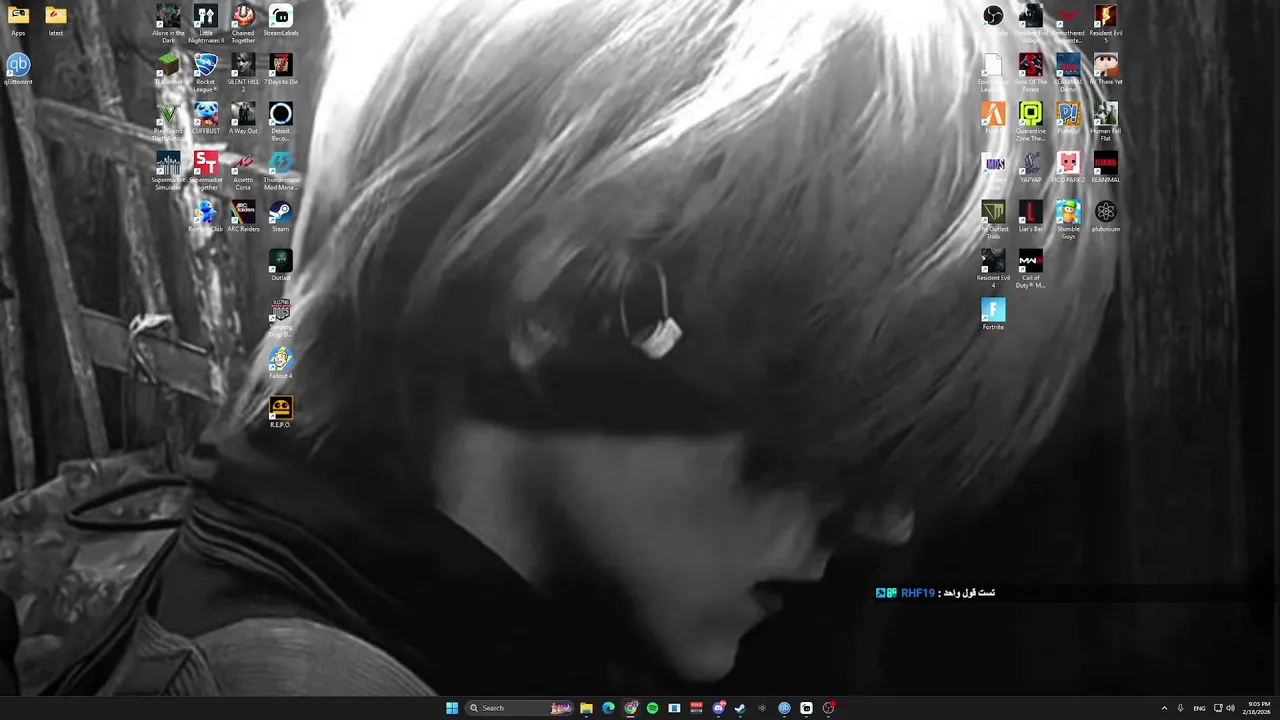Open the Apps folder on the desktop
Image resolution: width=1280 pixels, height=720 pixels.
(18, 21)
